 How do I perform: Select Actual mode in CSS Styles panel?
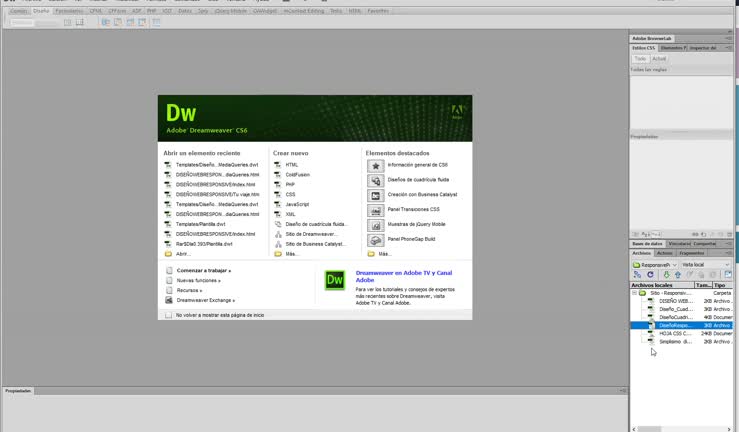[x=659, y=59]
